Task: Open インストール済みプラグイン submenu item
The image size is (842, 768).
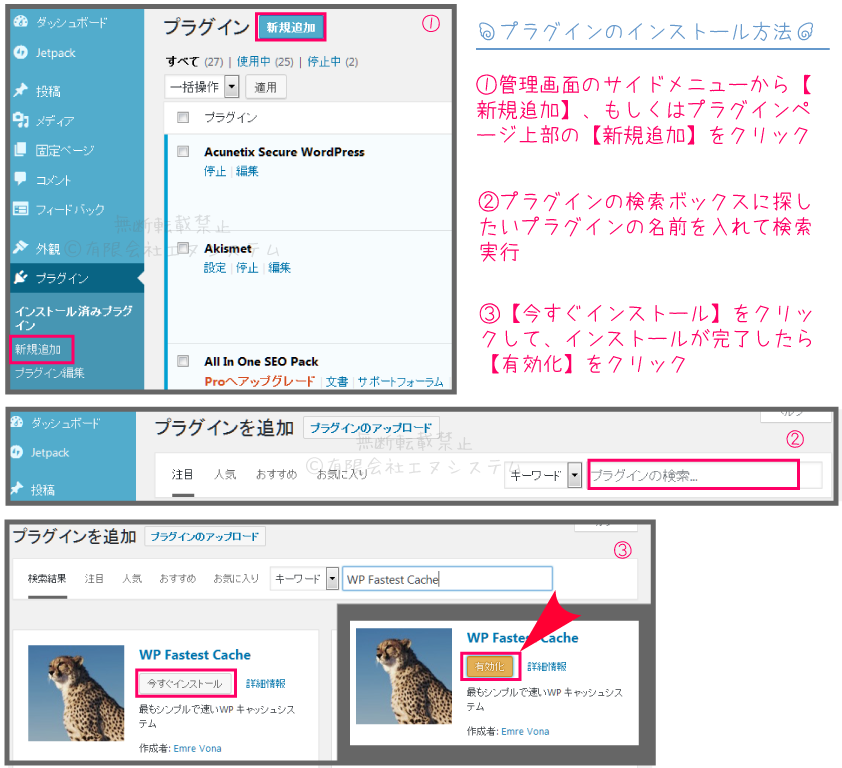Action: pos(74,317)
